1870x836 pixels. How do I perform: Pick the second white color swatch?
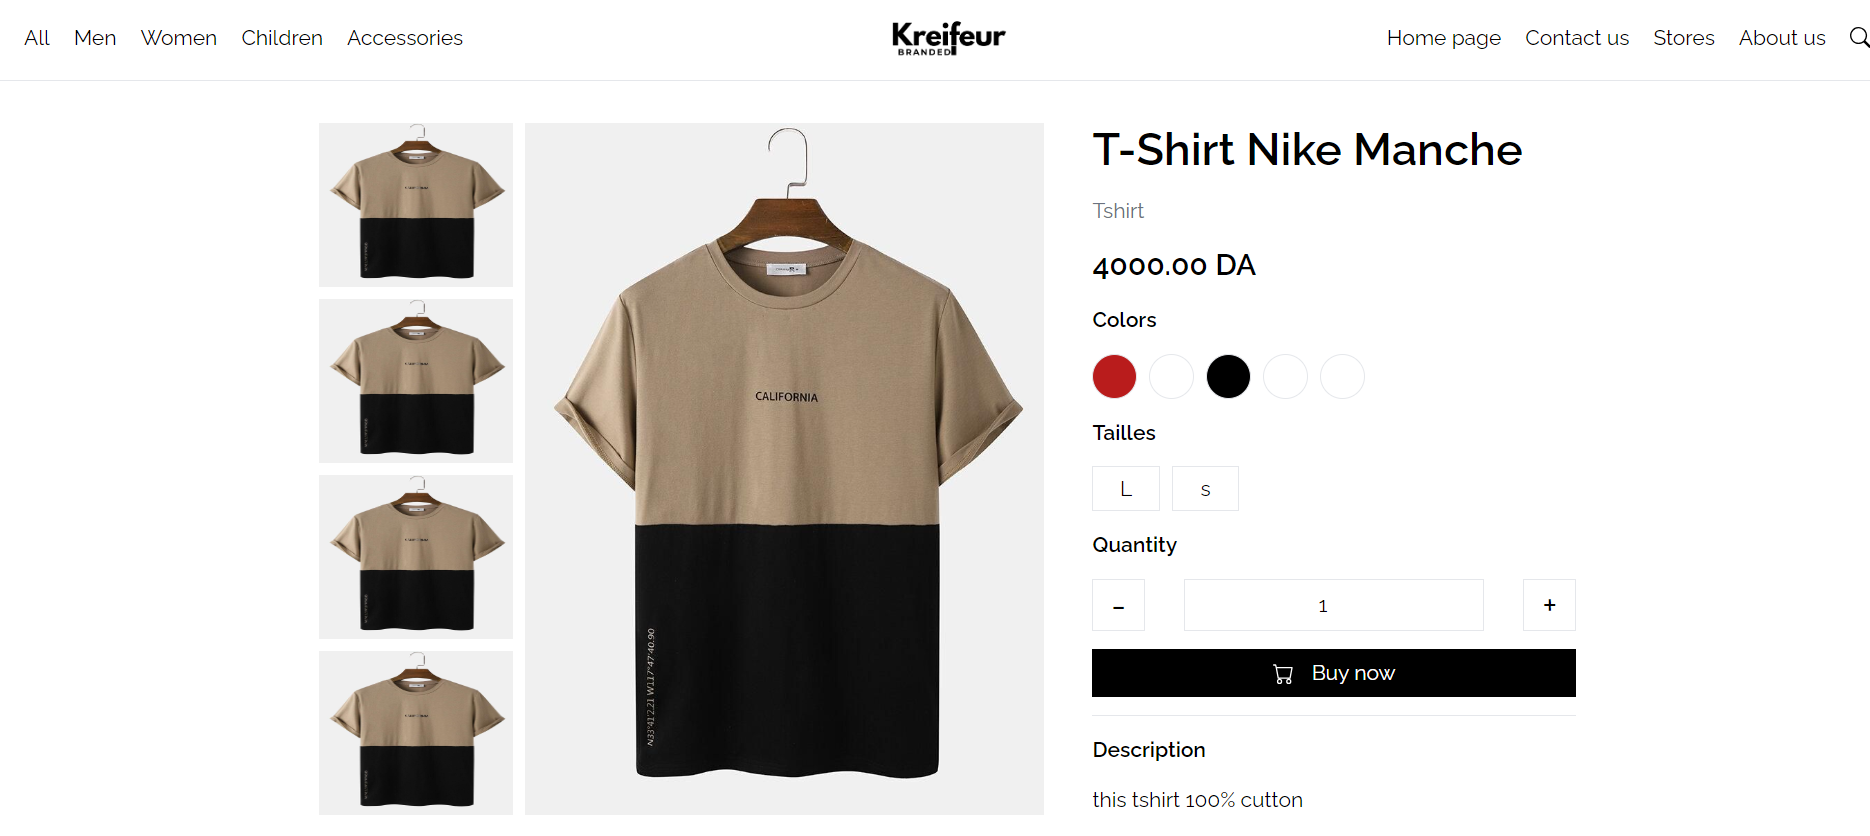1285,377
